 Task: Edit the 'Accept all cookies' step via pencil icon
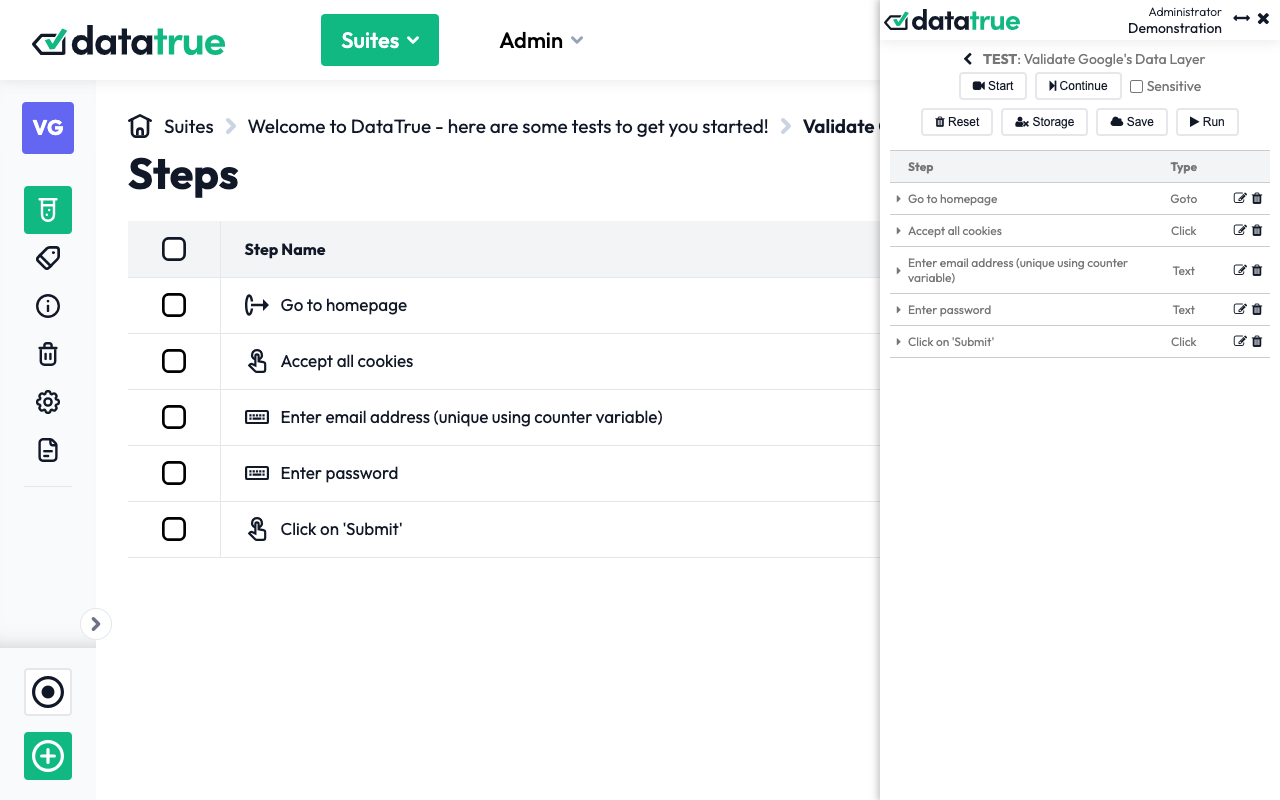(1240, 230)
